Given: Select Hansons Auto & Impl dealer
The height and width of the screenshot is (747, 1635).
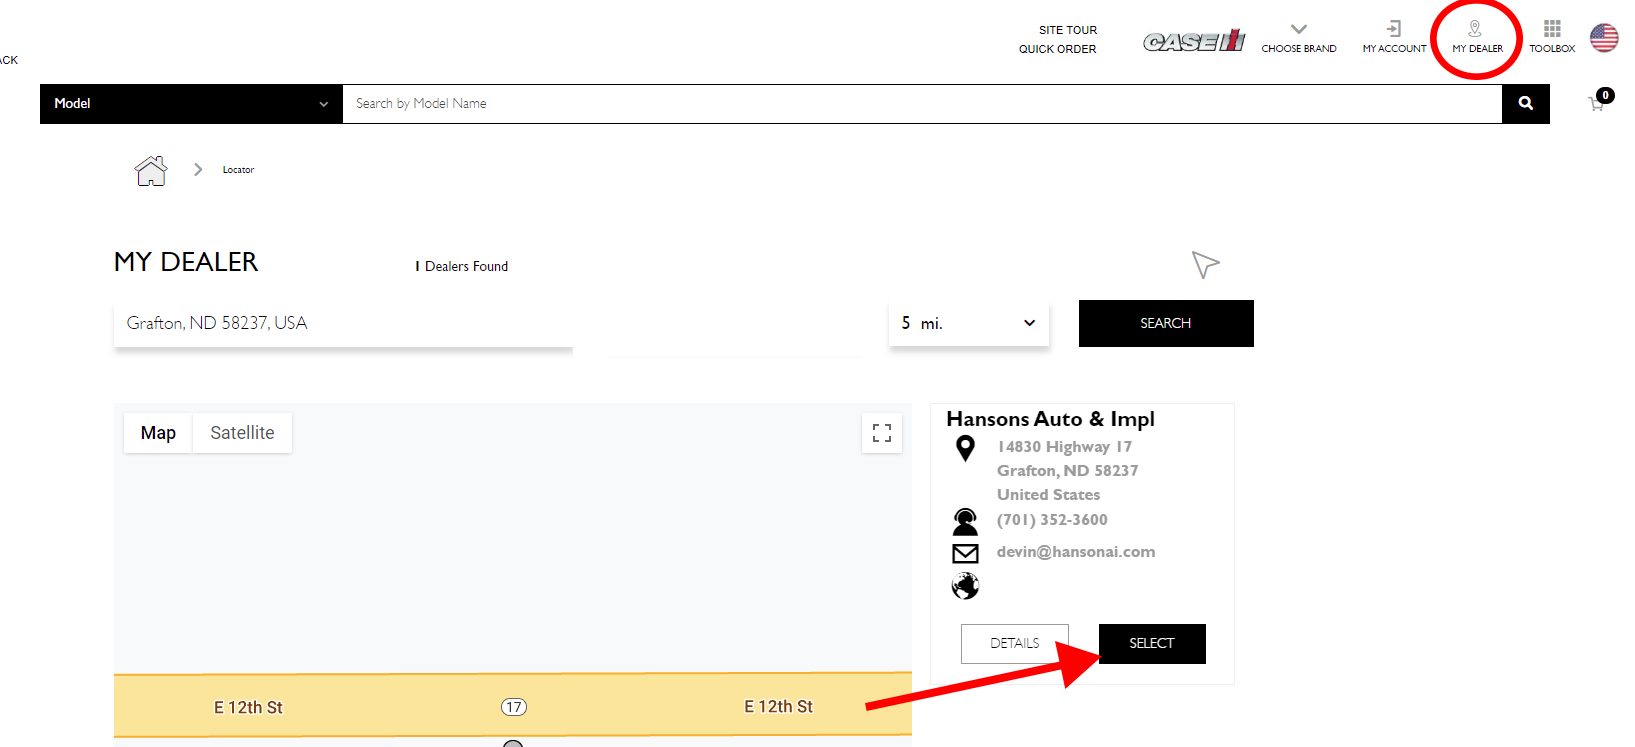Looking at the screenshot, I should coord(1152,643).
